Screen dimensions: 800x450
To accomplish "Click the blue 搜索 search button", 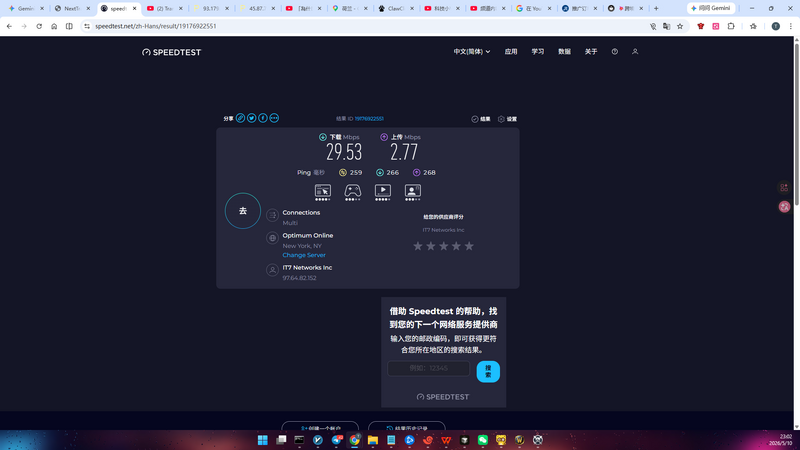I will pos(488,371).
